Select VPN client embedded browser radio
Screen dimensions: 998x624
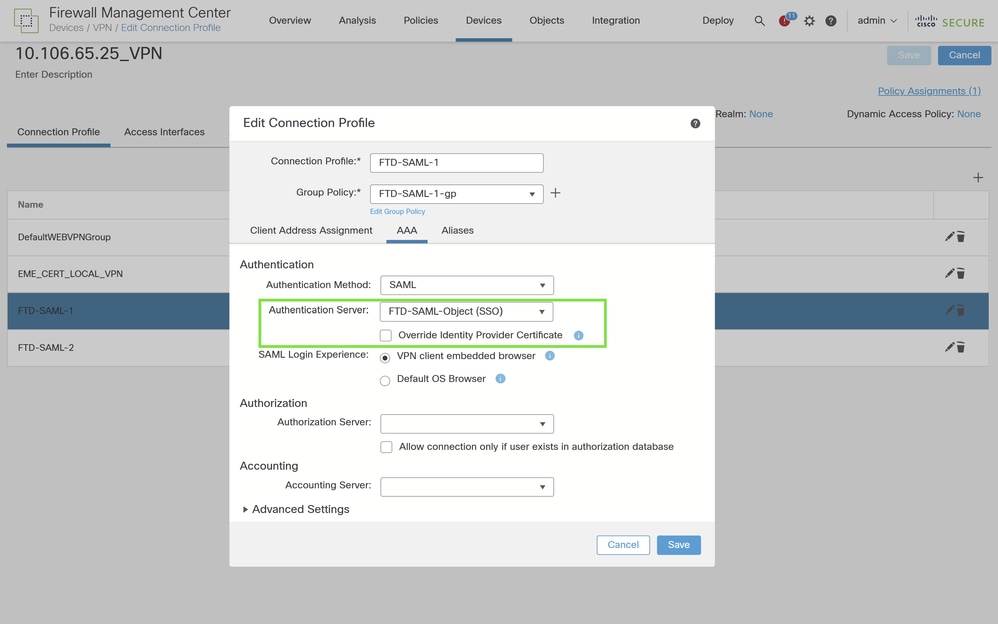click(385, 358)
